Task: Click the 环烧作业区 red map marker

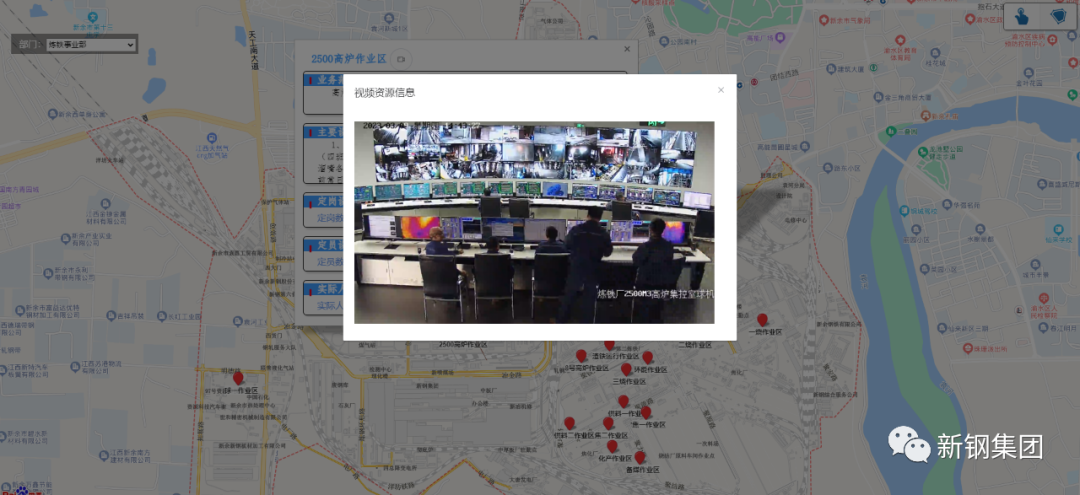Action: click(647, 357)
